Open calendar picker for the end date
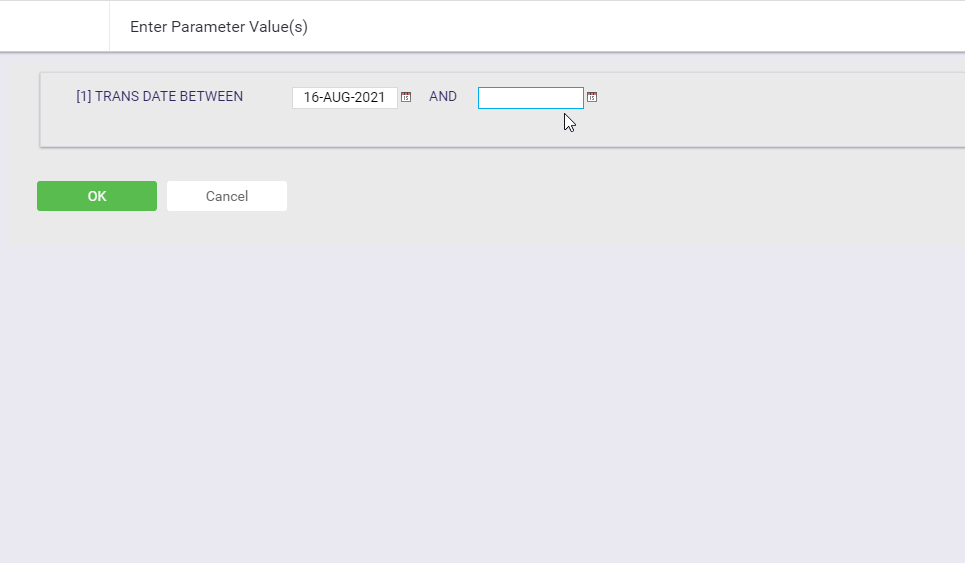This screenshot has height=563, width=965. click(x=592, y=97)
